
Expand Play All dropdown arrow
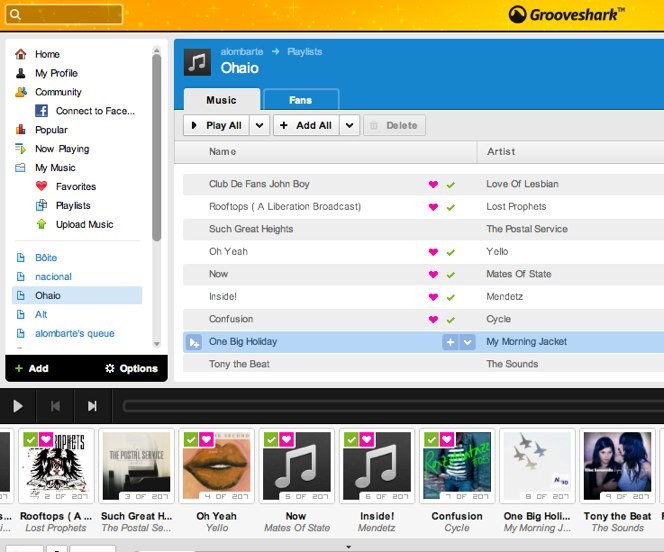(260, 125)
